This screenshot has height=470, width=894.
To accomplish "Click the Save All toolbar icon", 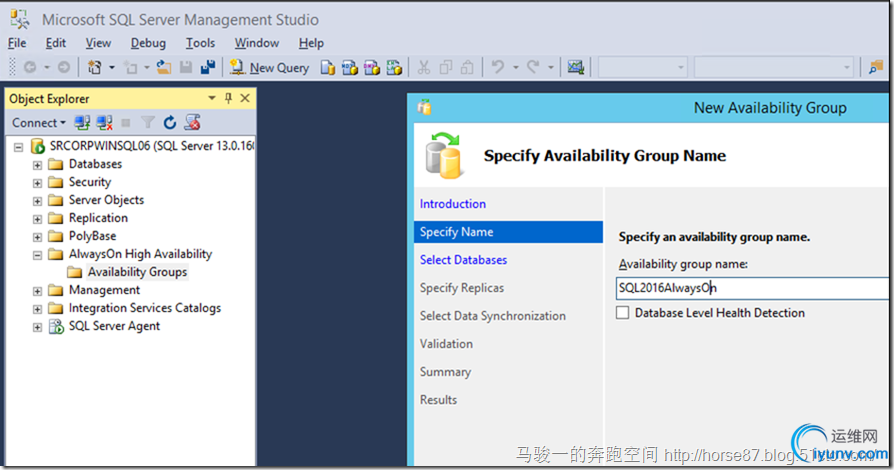I will (208, 68).
